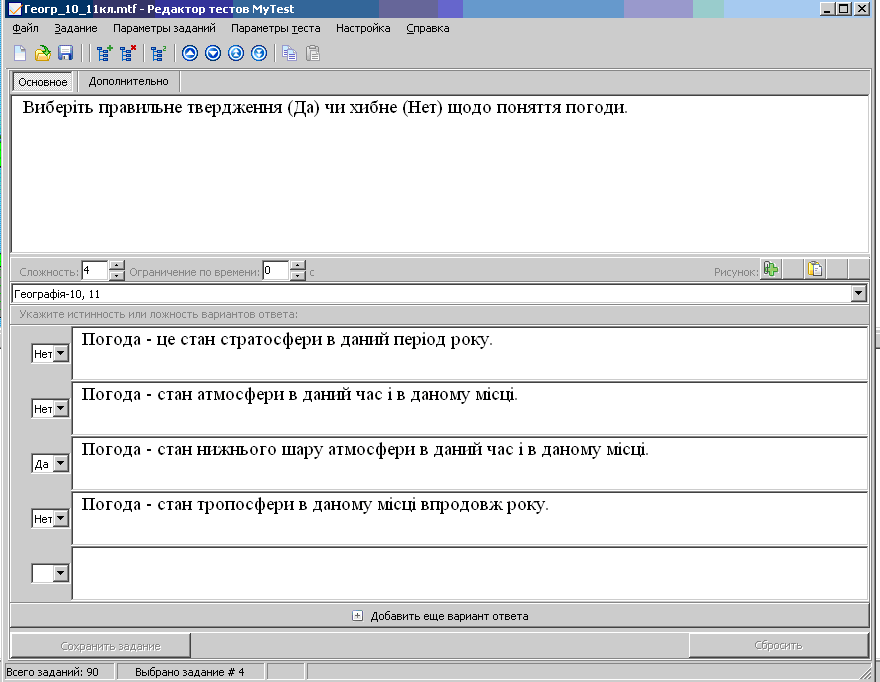Image resolution: width=880 pixels, height=682 pixels.
Task: Click 'Всего заданий: 90' in status bar
Action: tap(52, 672)
